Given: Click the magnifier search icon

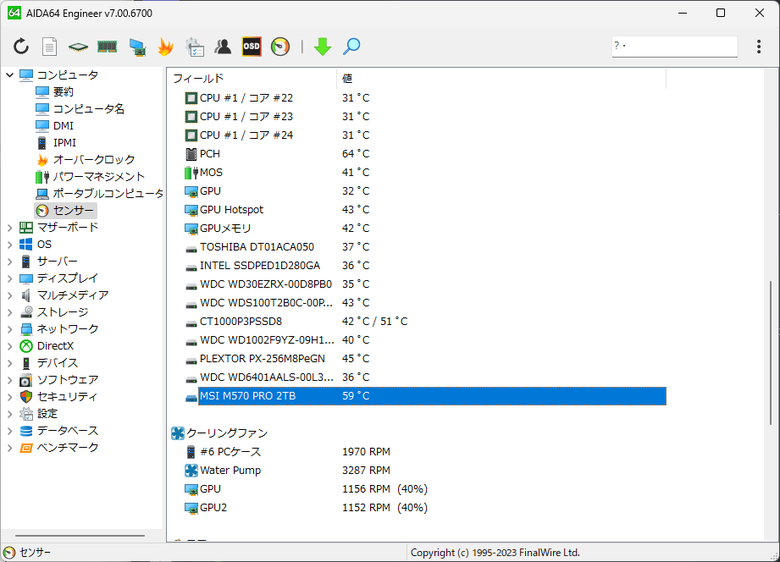Looking at the screenshot, I should tap(352, 47).
